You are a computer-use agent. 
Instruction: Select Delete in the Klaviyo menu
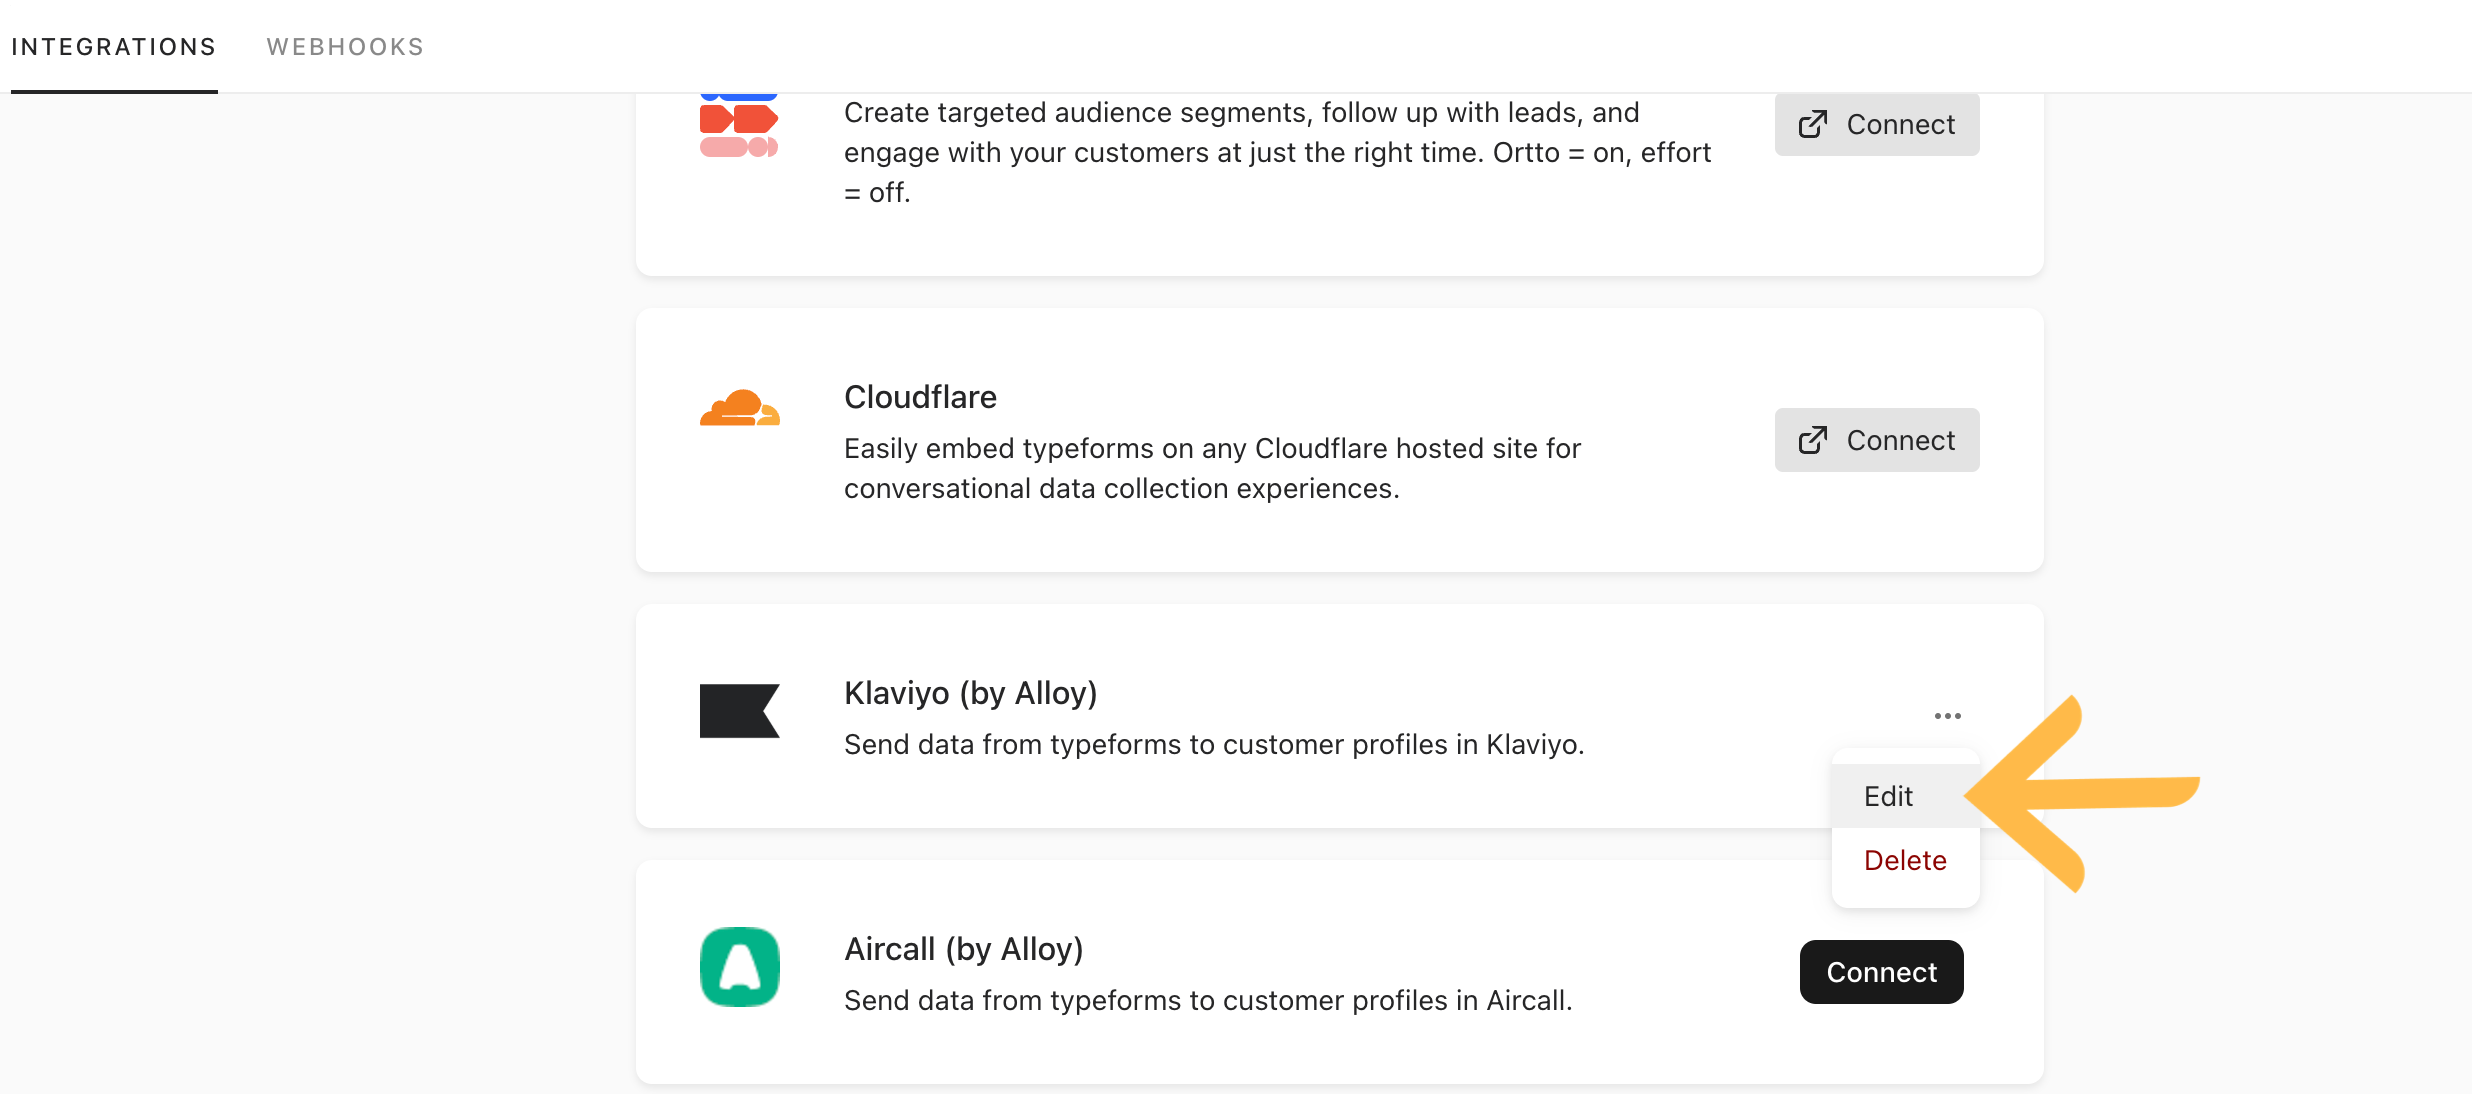1905,860
